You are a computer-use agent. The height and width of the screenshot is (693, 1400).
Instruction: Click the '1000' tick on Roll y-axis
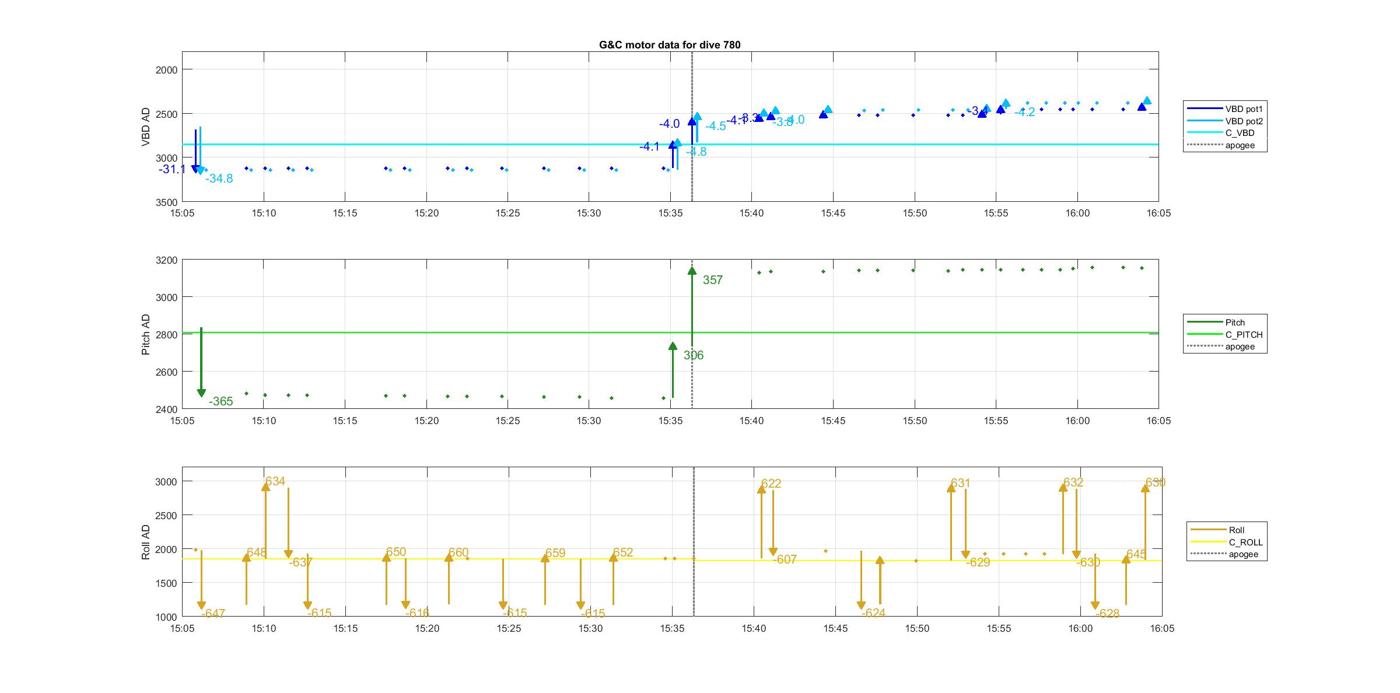coord(167,617)
